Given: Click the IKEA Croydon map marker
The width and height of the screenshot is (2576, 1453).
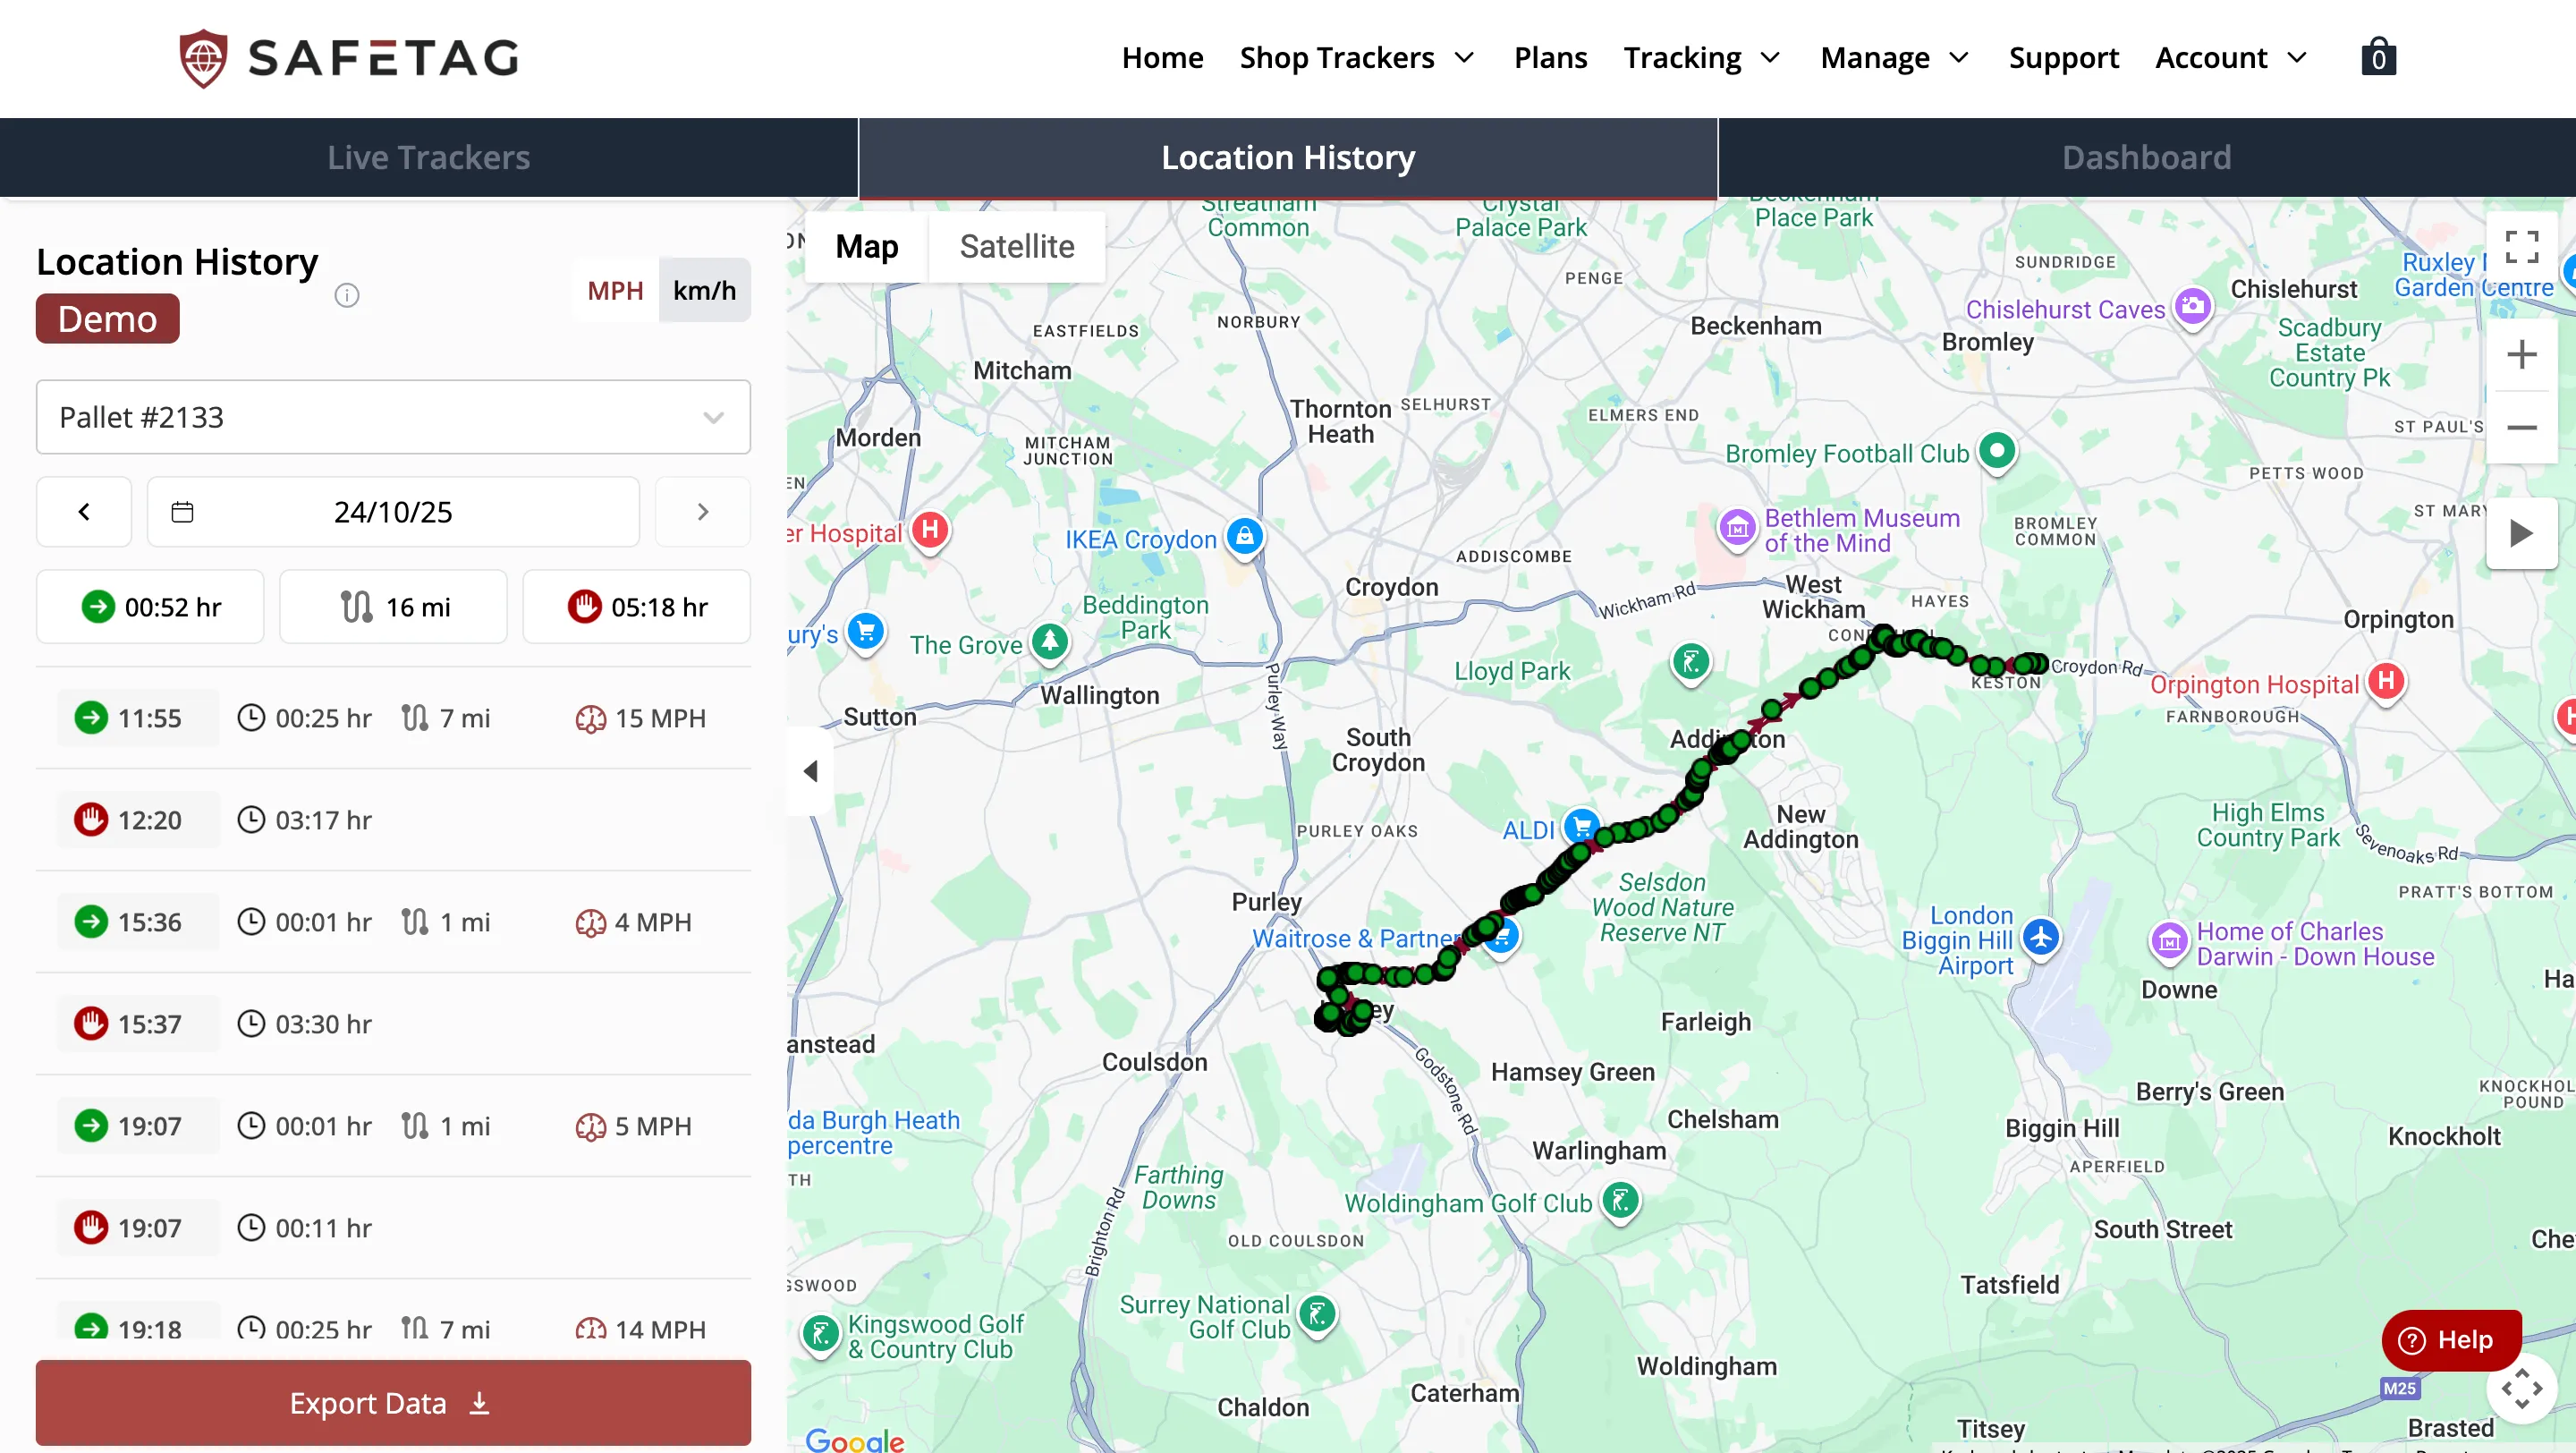Looking at the screenshot, I should 1244,537.
